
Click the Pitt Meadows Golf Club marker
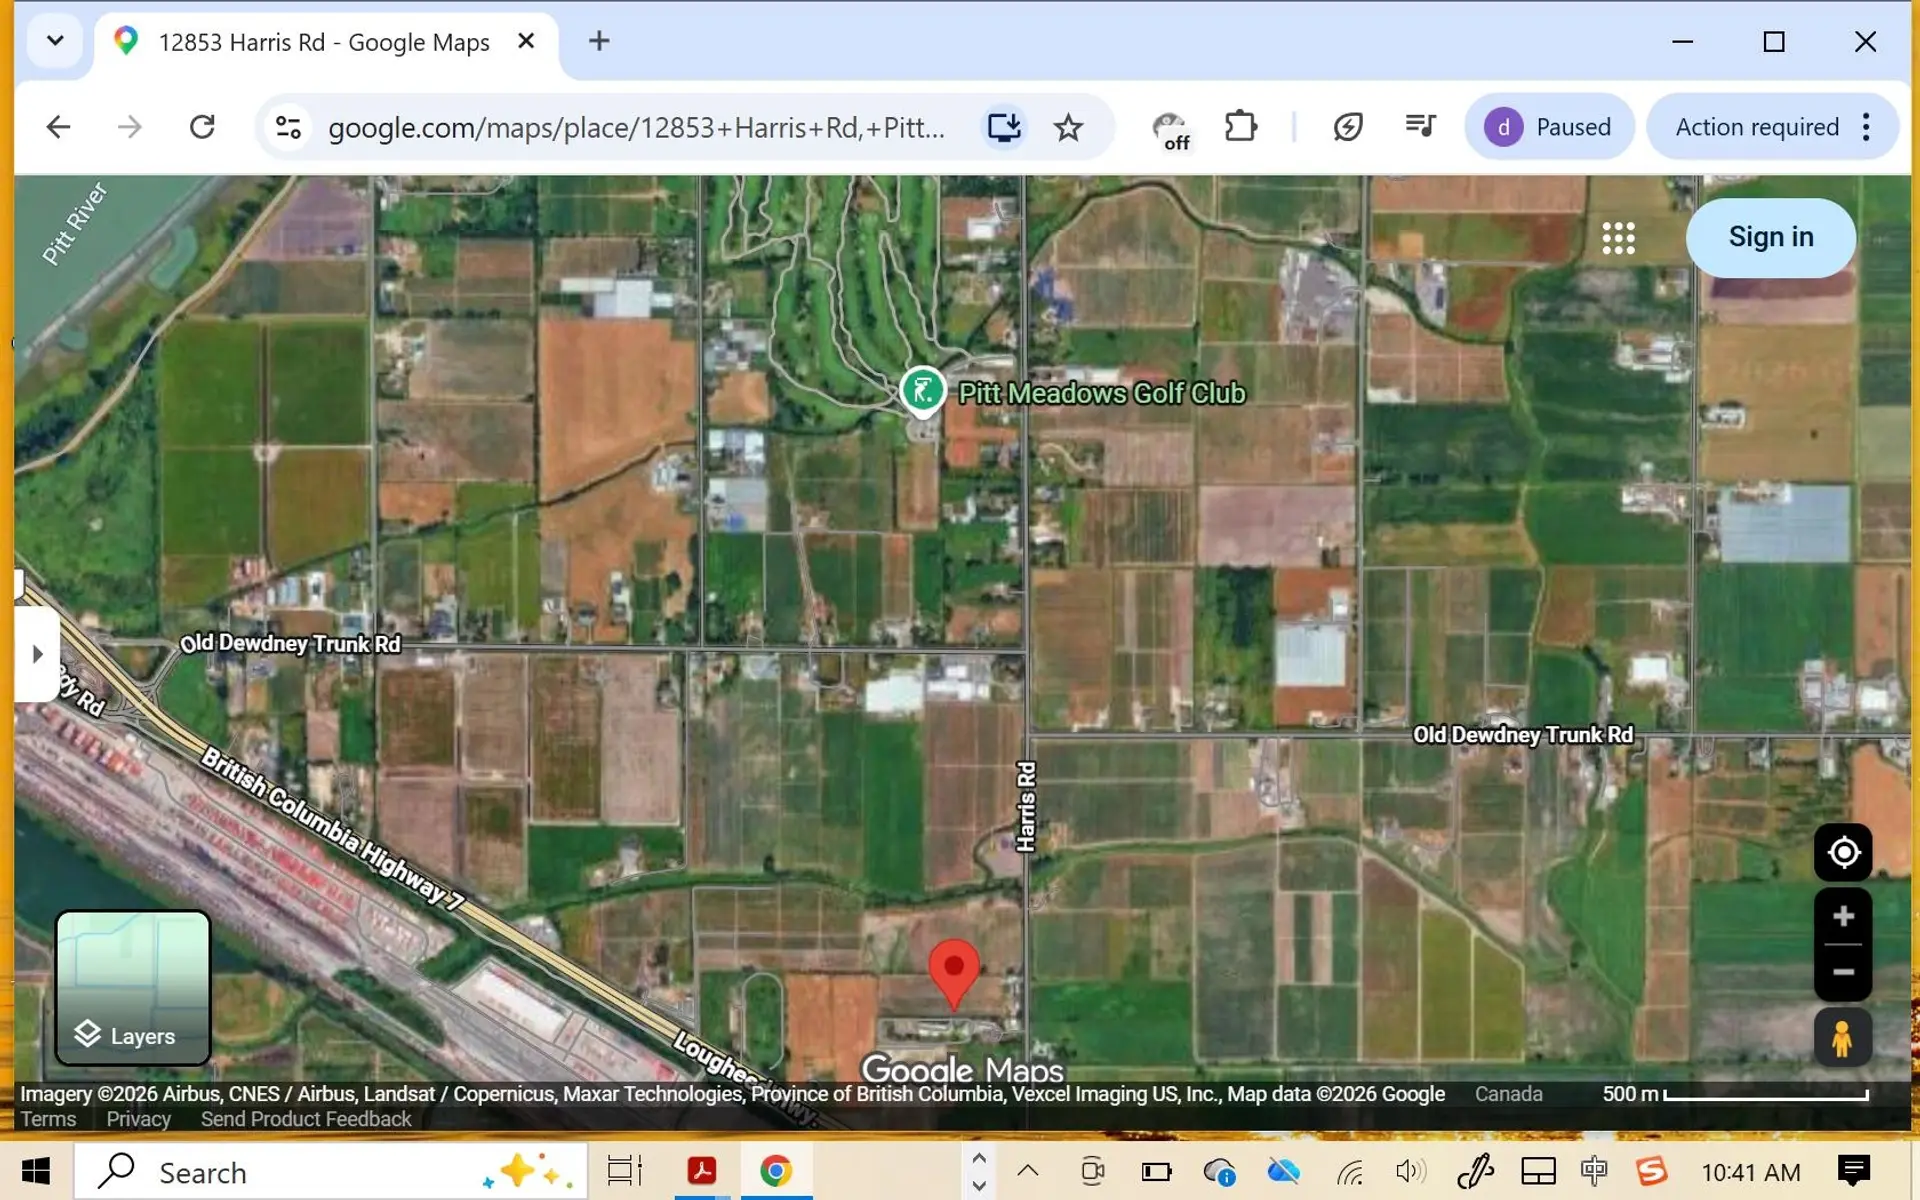[x=922, y=390]
